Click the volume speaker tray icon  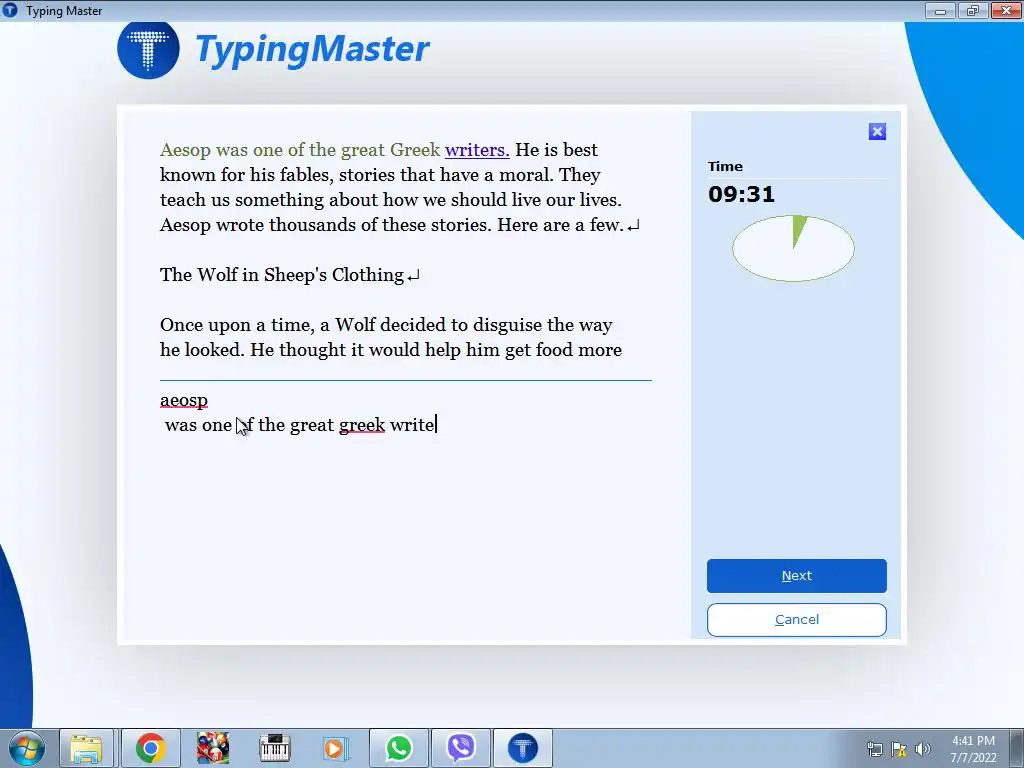922,749
